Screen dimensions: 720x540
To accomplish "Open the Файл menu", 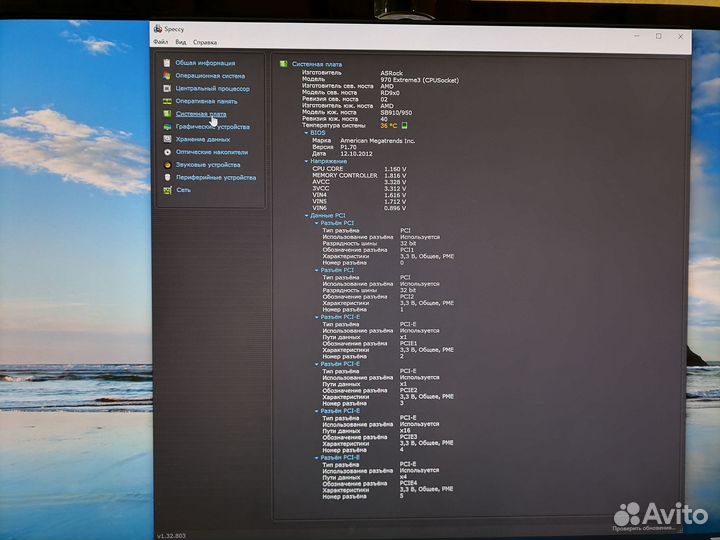I will (x=160, y=42).
